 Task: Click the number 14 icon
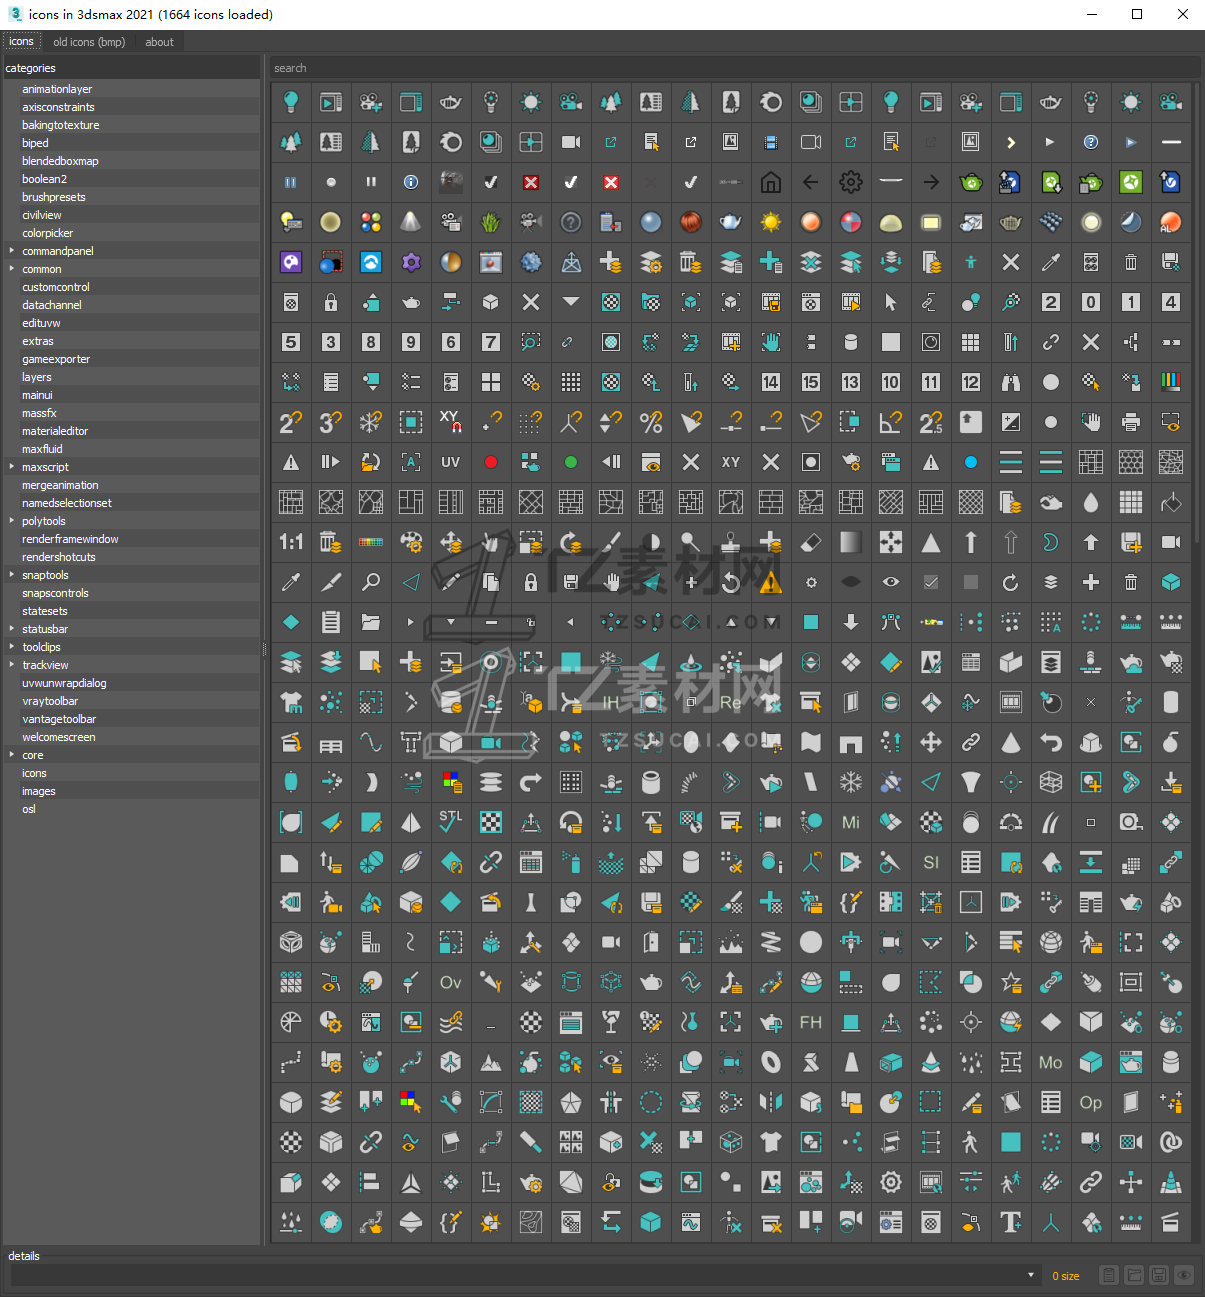771,382
